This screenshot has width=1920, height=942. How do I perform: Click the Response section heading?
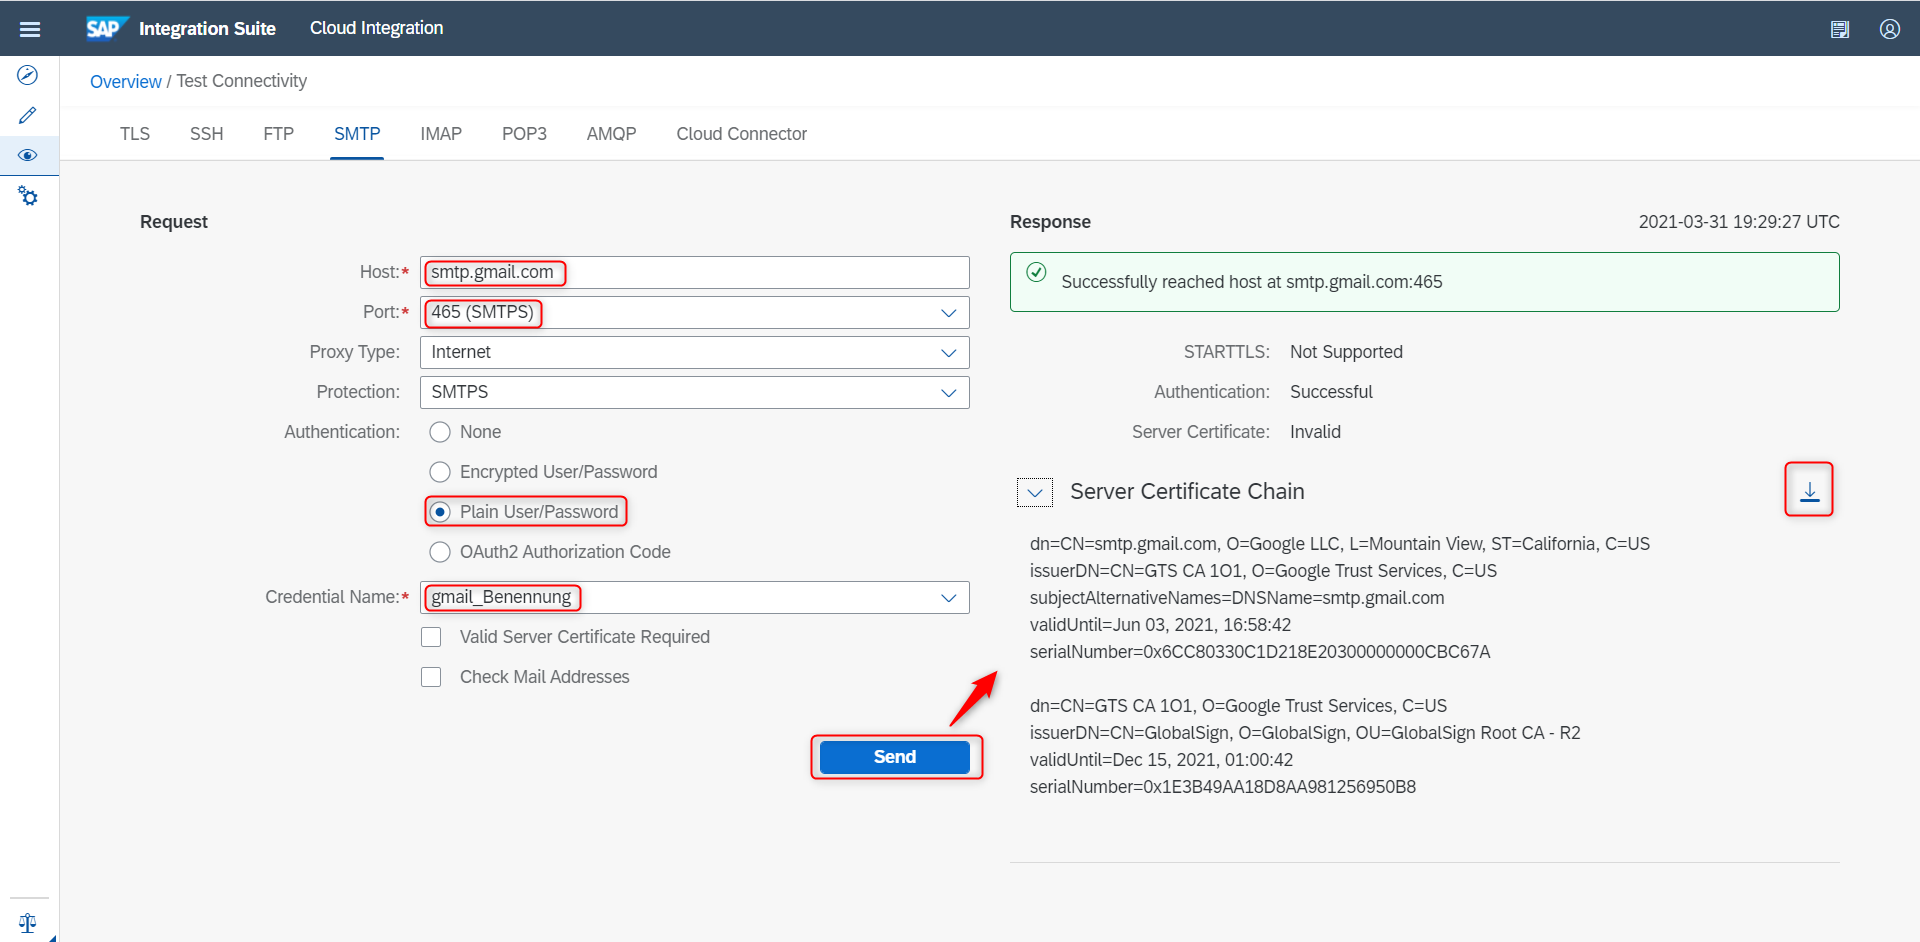coord(1050,222)
